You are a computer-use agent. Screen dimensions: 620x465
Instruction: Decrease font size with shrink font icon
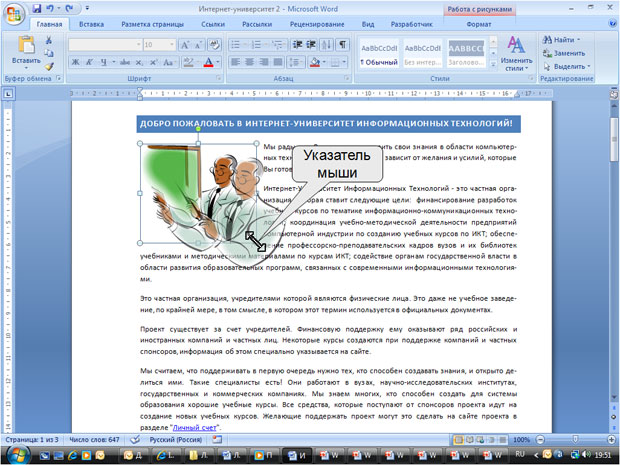[x=198, y=45]
